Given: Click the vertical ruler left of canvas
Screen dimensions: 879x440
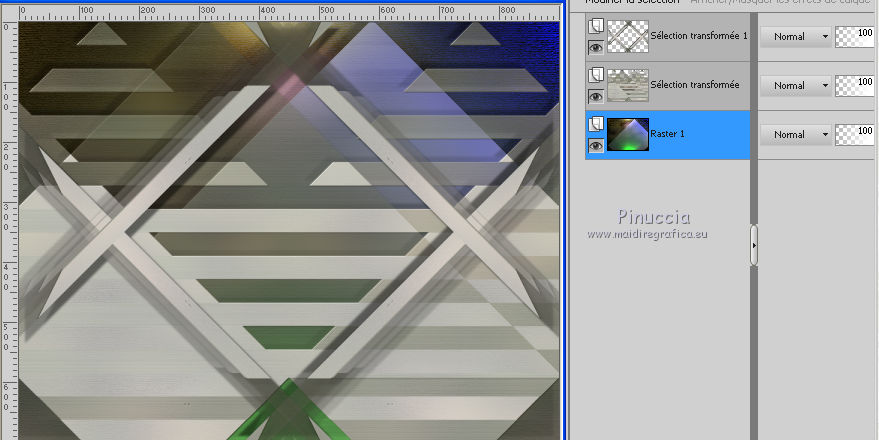Looking at the screenshot, I should (x=10, y=230).
